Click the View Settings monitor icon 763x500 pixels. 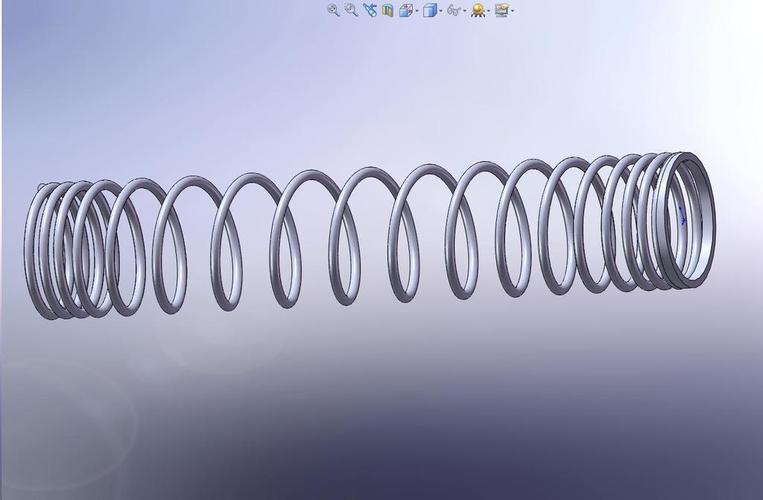pyautogui.click(x=502, y=10)
